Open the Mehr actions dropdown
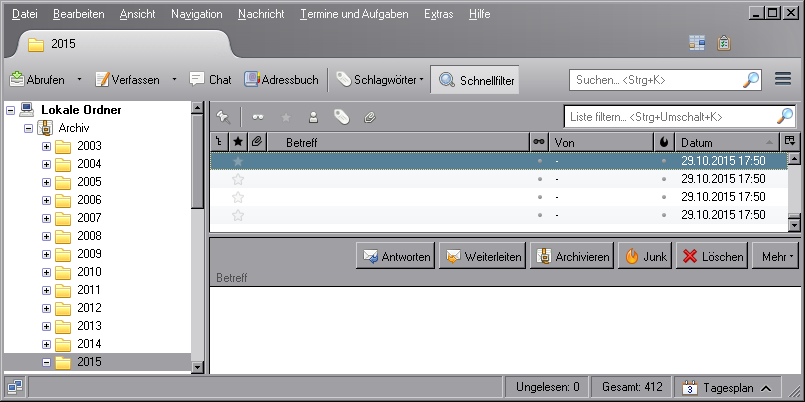Viewport: 805px width, 402px height. click(x=777, y=256)
